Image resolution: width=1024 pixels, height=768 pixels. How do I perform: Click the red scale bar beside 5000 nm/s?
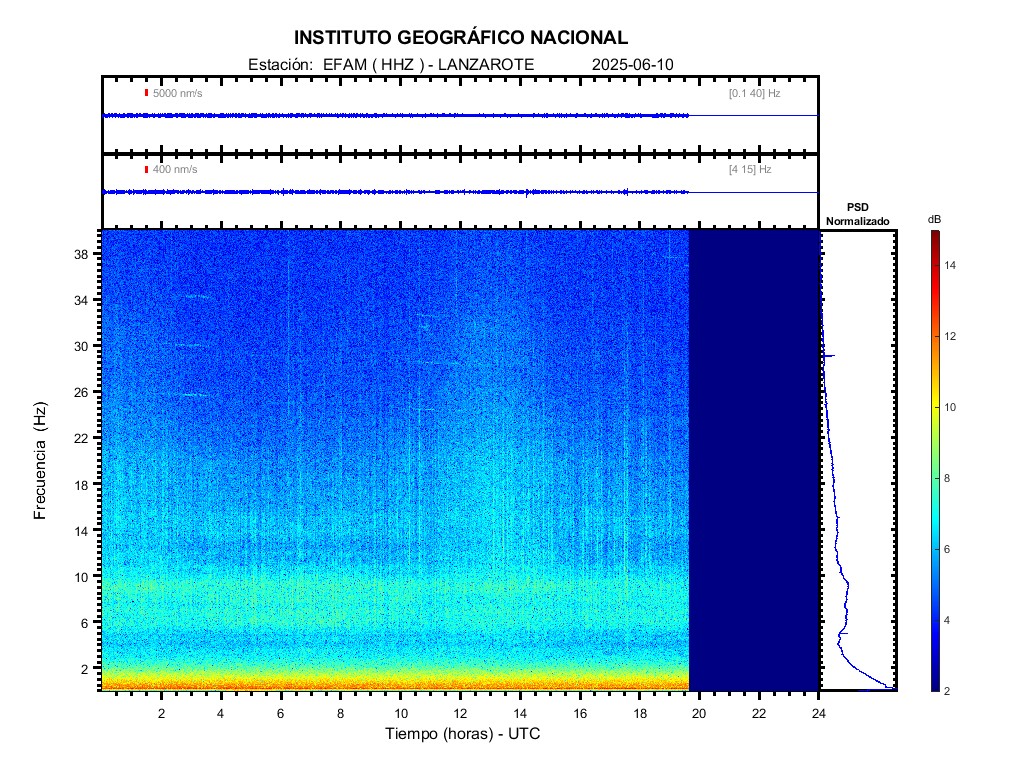click(146, 93)
